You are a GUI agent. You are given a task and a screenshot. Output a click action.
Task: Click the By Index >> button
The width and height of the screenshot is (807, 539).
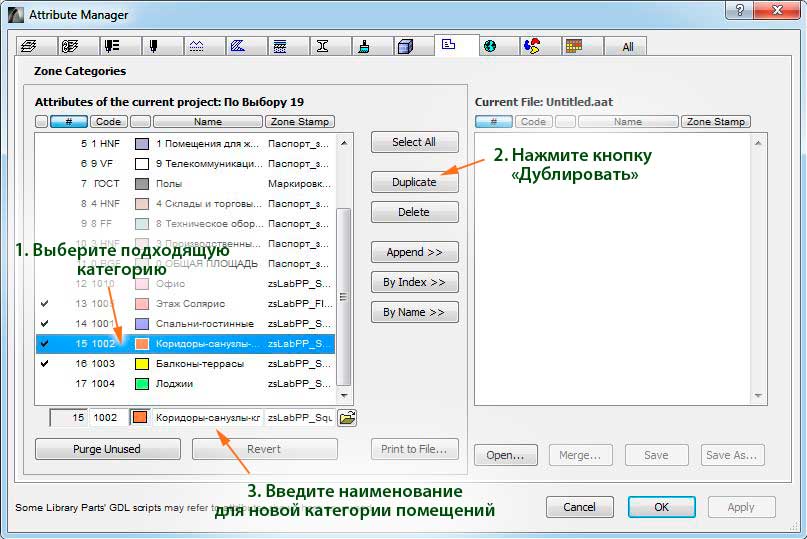tap(414, 282)
